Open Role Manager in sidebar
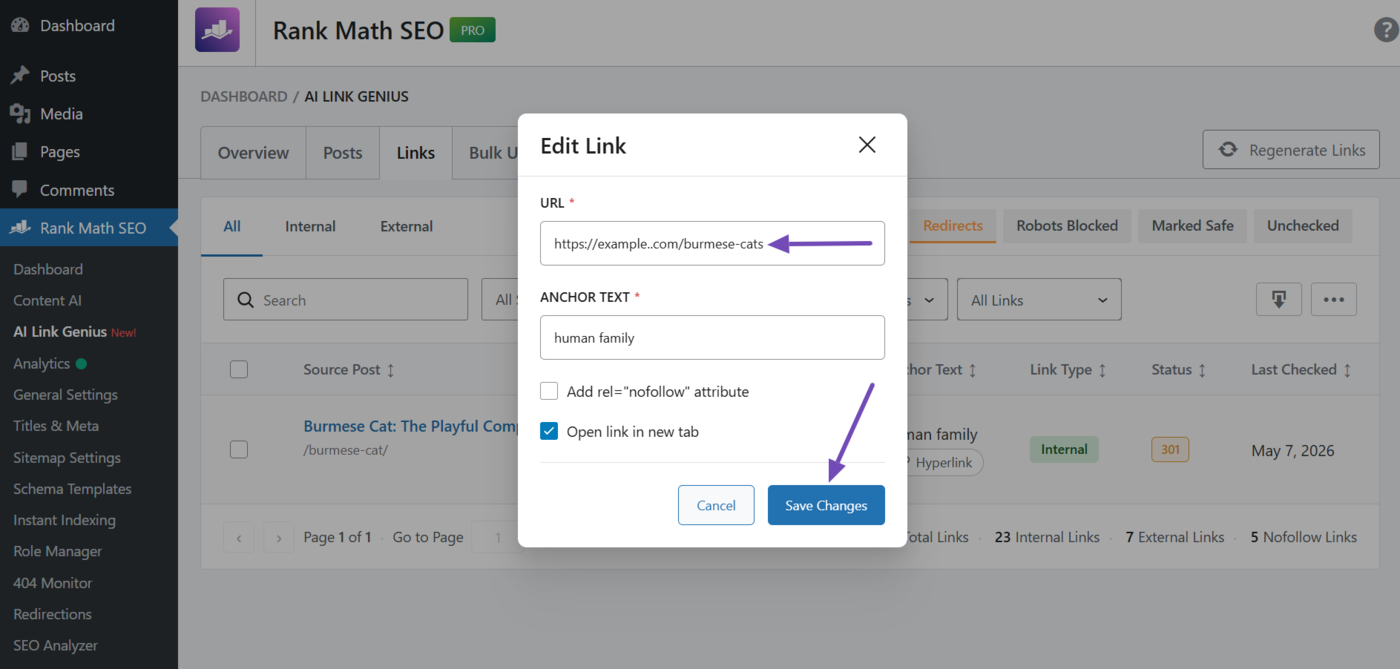Image resolution: width=1400 pixels, height=669 pixels. 58,551
